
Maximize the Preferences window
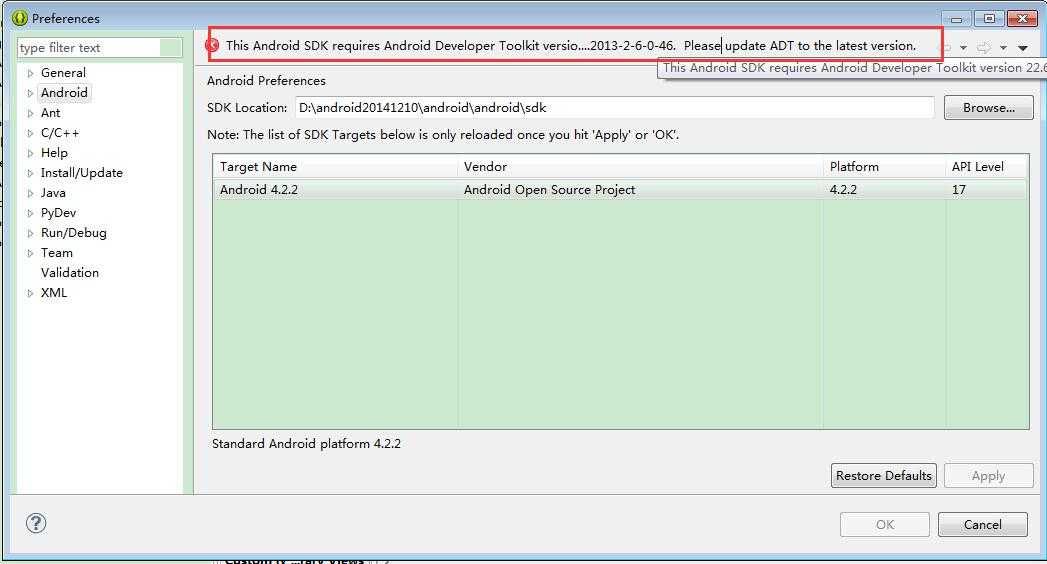[990, 19]
